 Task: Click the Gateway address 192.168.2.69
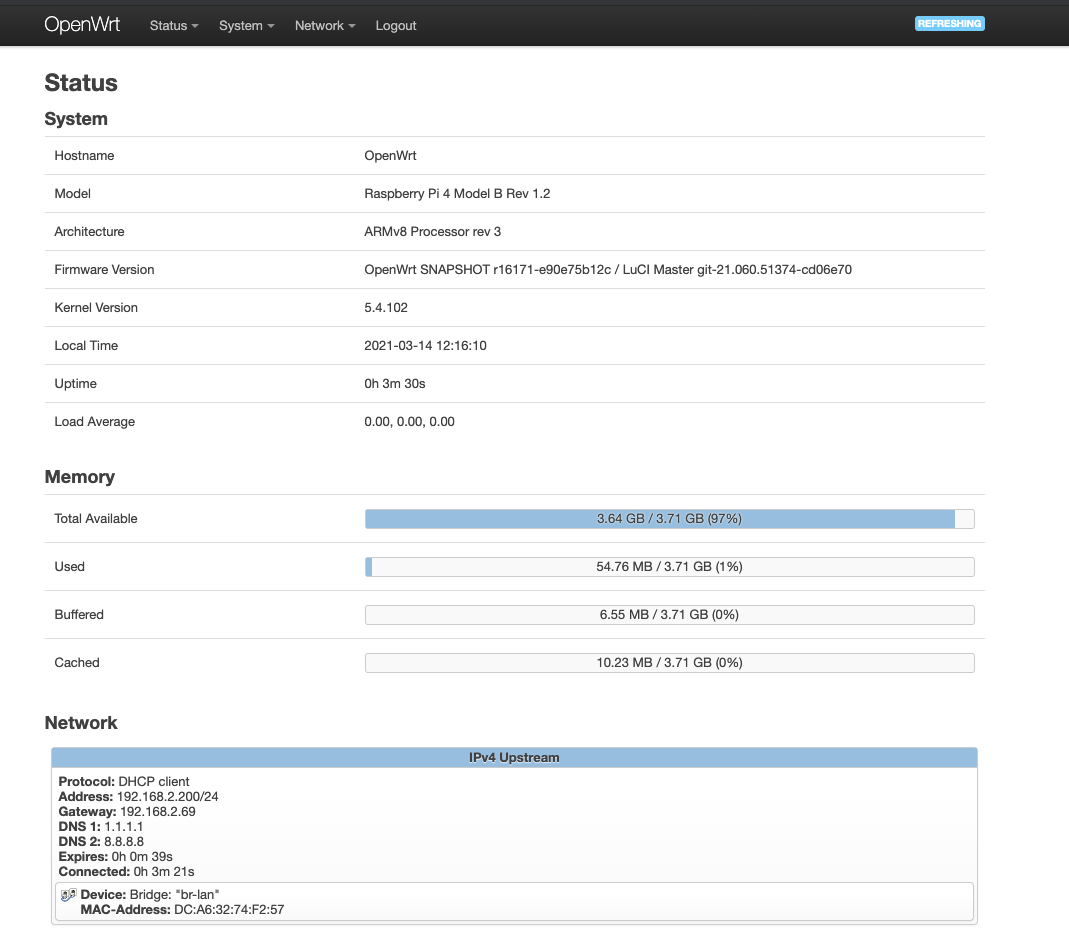pyautogui.click(x=158, y=811)
